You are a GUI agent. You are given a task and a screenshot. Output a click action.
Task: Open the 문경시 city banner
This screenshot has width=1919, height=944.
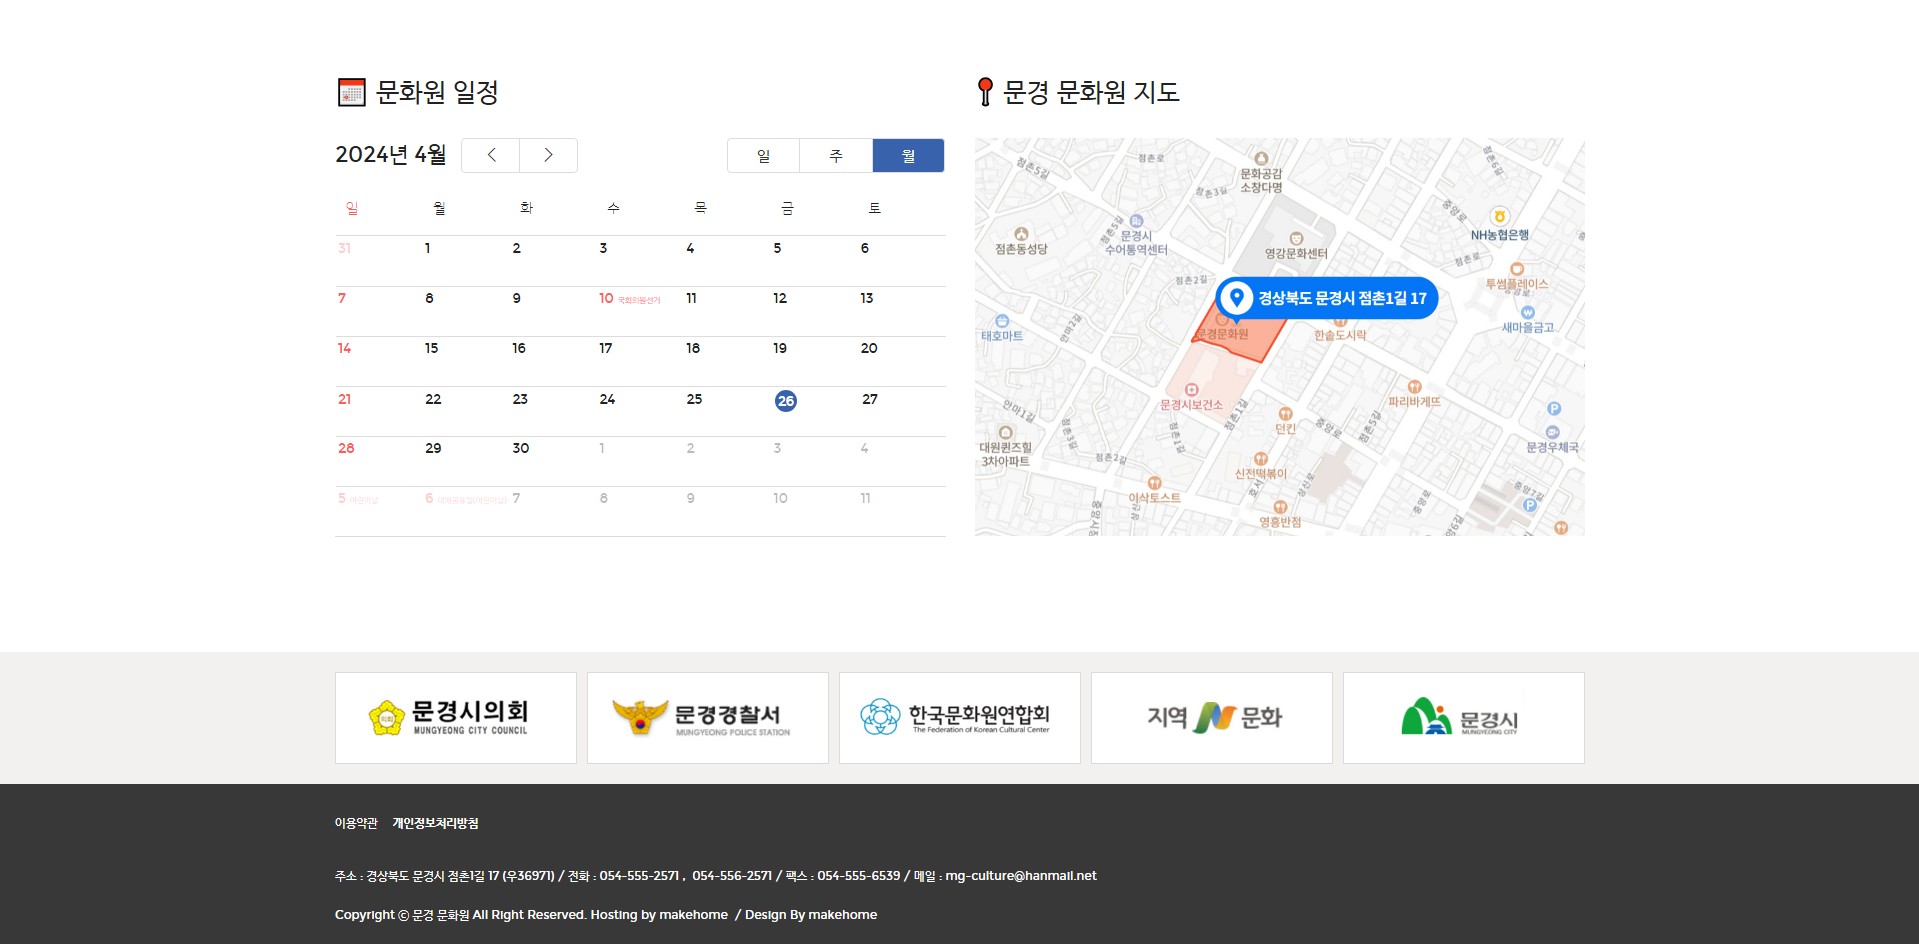point(1464,718)
